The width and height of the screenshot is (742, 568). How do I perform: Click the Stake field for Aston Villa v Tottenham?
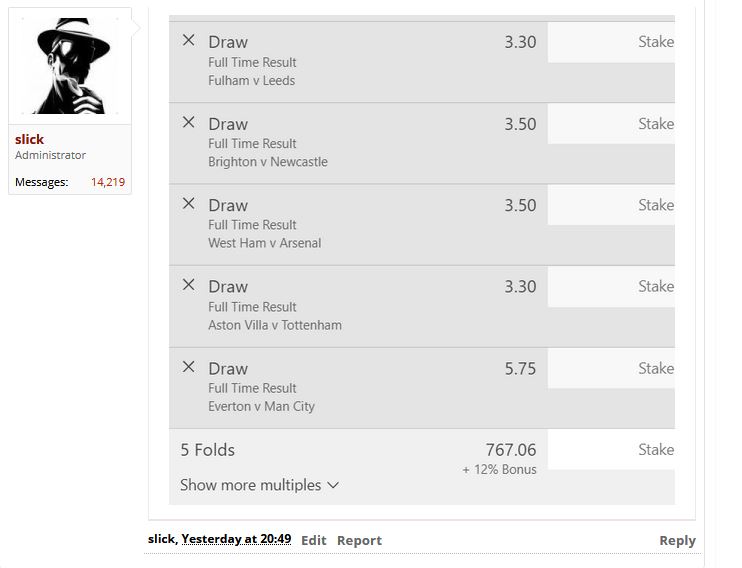click(611, 286)
